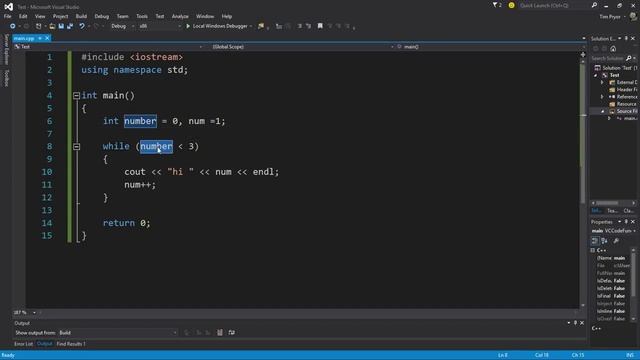Click the Toggle Bookmark toolbar icon
Screen dimensions: 640x360
(x=320, y=26)
